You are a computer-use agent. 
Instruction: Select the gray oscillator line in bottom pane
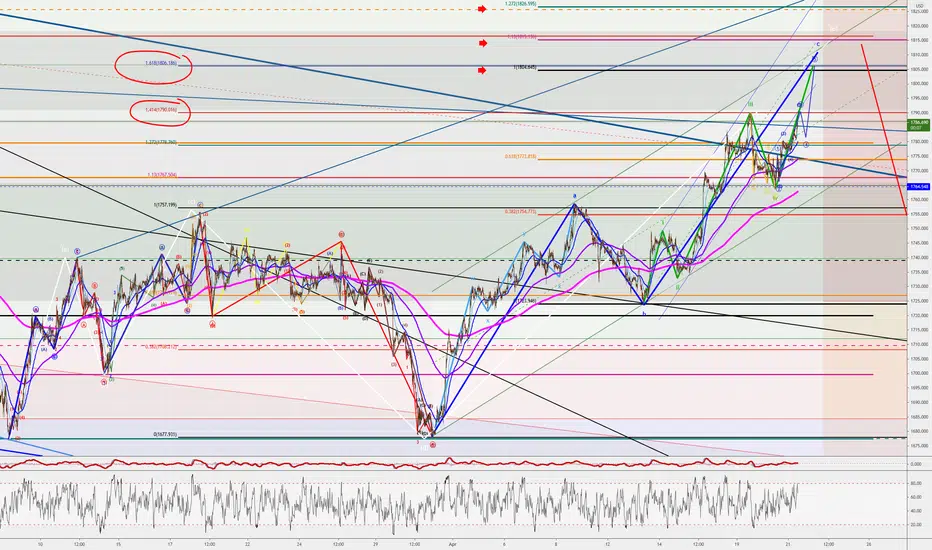[x=398, y=502]
